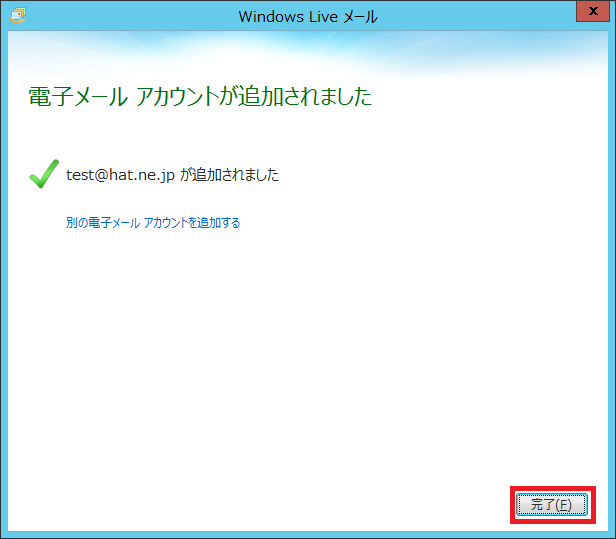Click the green checkmark success icon
Screen dimensions: 616x539
pos(44,174)
